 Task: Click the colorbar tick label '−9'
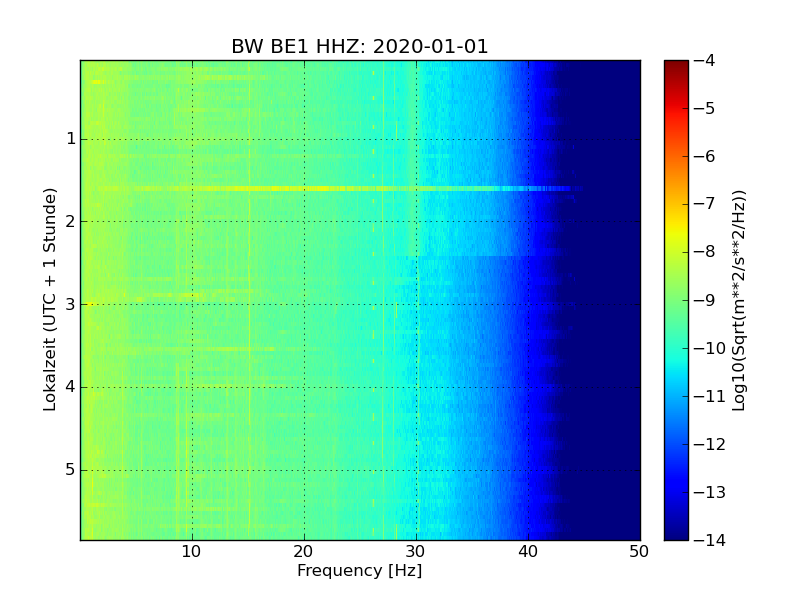coord(705,301)
